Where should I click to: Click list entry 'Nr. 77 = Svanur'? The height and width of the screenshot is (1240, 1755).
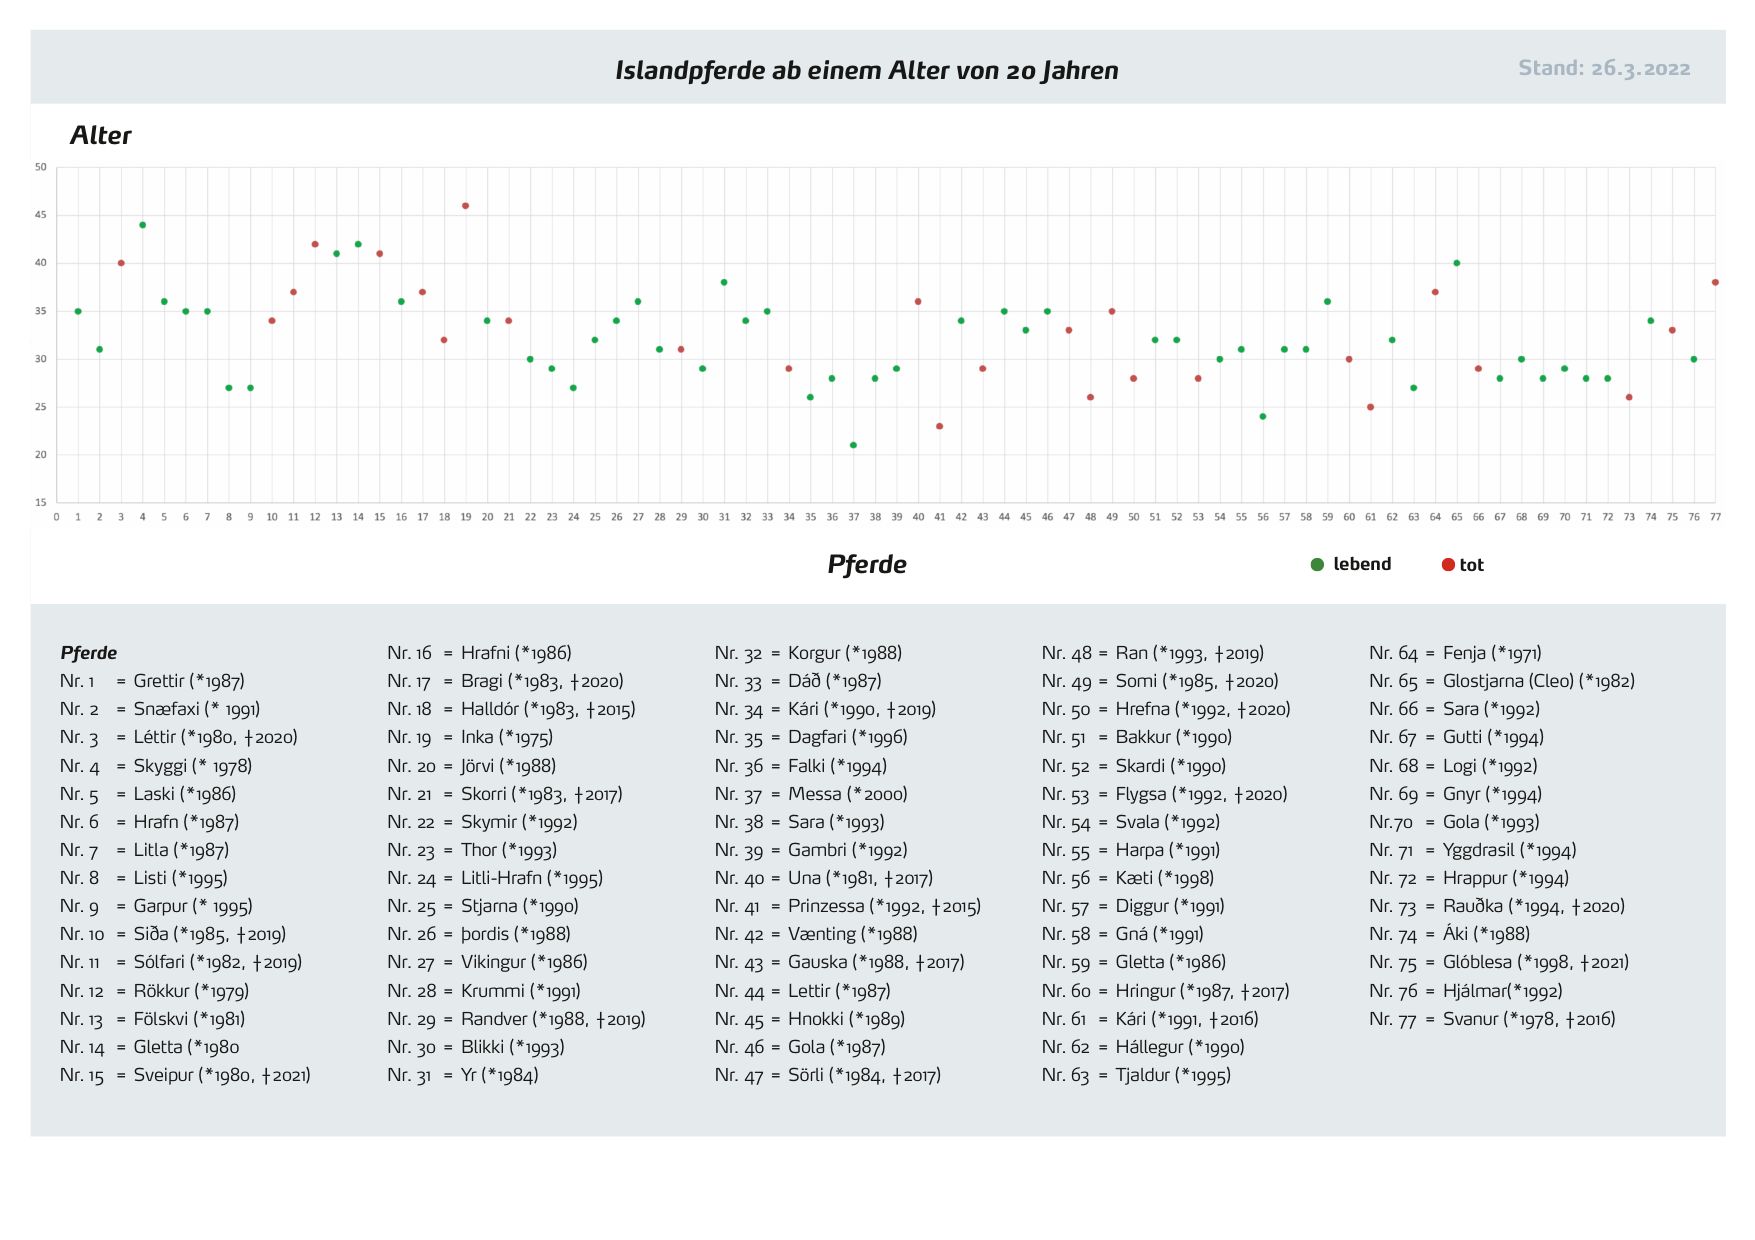[x=1492, y=1019]
